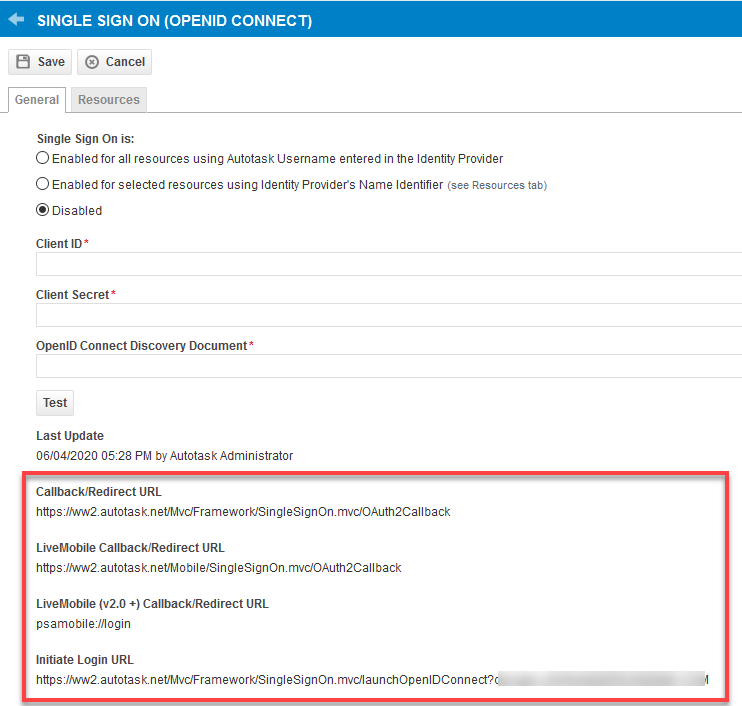Focus the Client Secret input field
The height and width of the screenshot is (706, 742).
pos(389,315)
